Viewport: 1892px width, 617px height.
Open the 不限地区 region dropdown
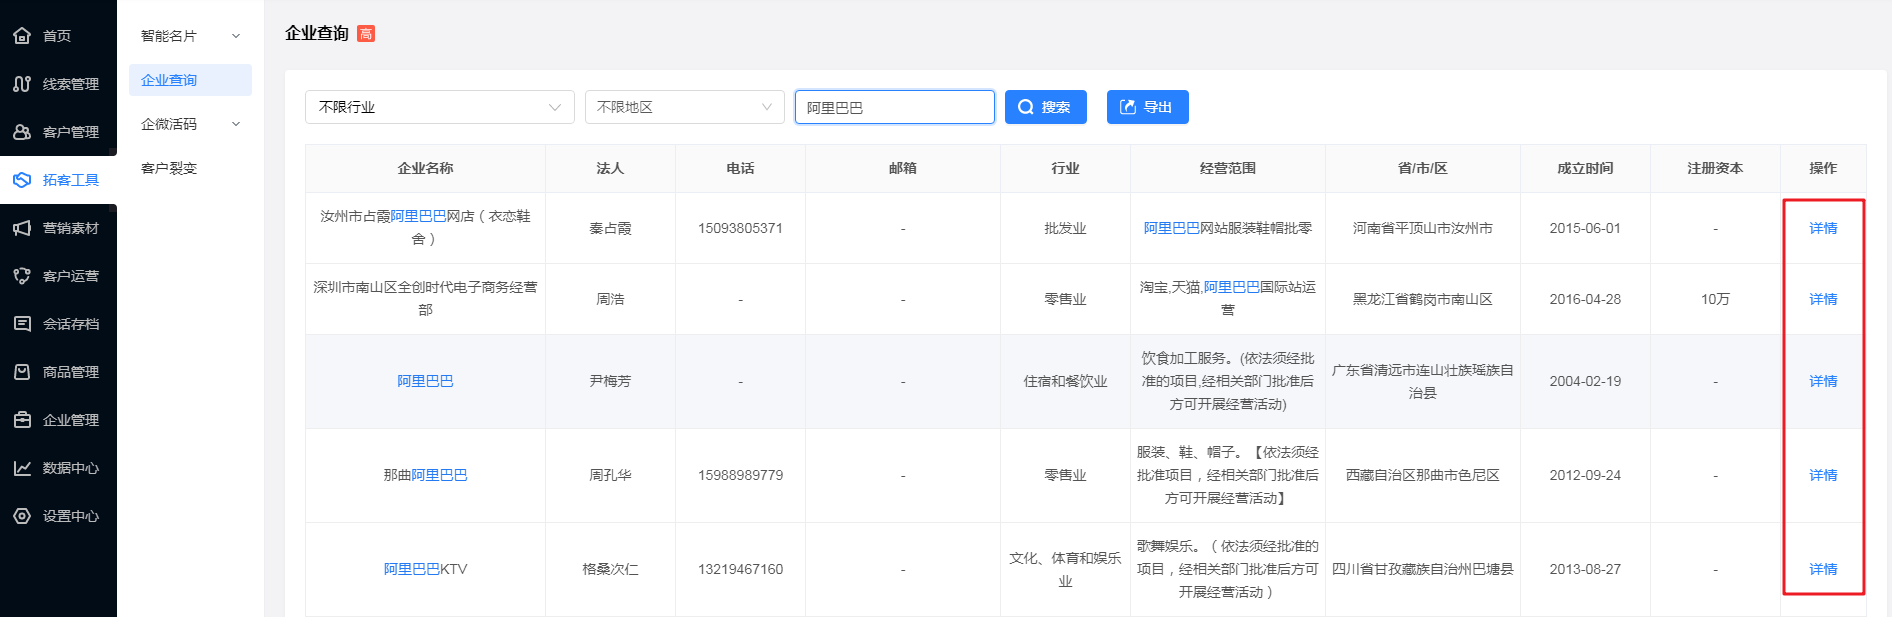point(685,107)
